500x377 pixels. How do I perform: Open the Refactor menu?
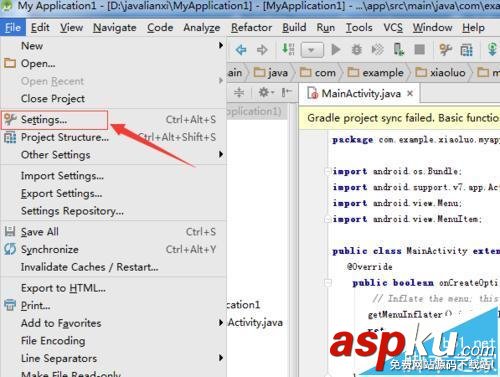point(251,28)
